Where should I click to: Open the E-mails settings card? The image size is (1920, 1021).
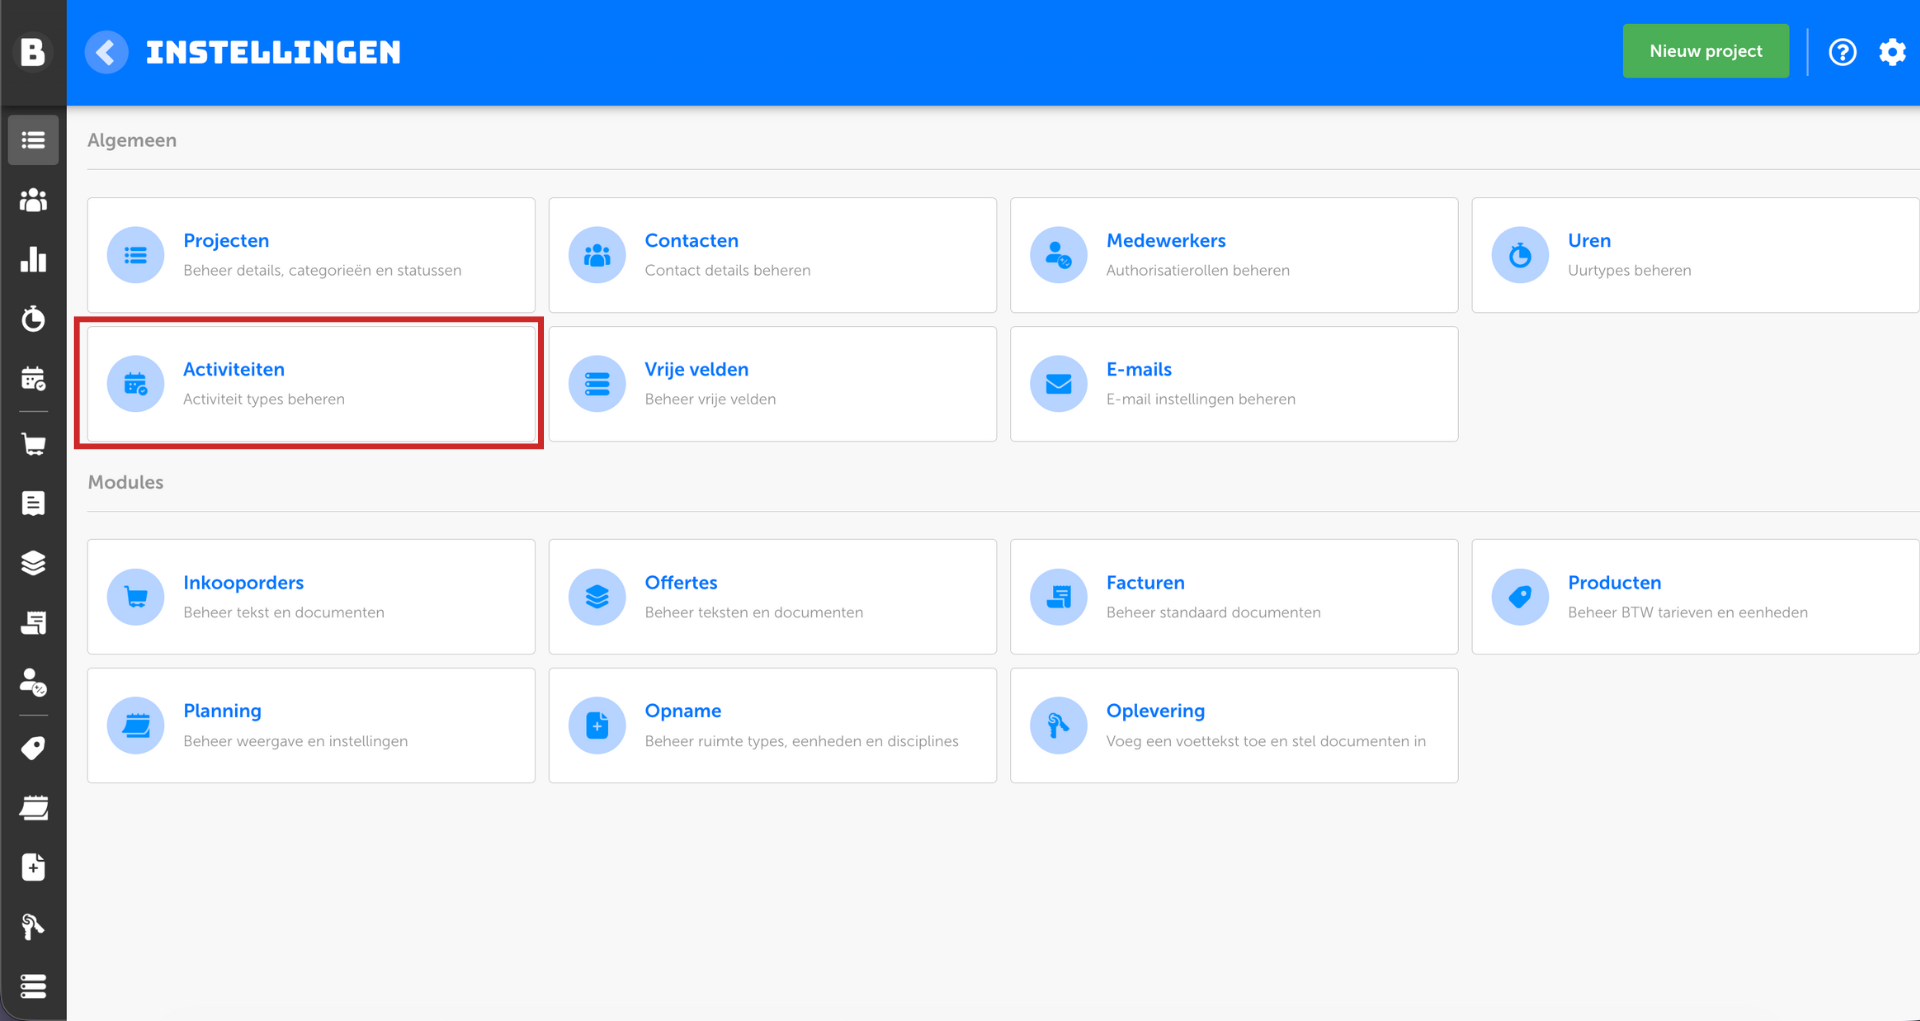1234,384
